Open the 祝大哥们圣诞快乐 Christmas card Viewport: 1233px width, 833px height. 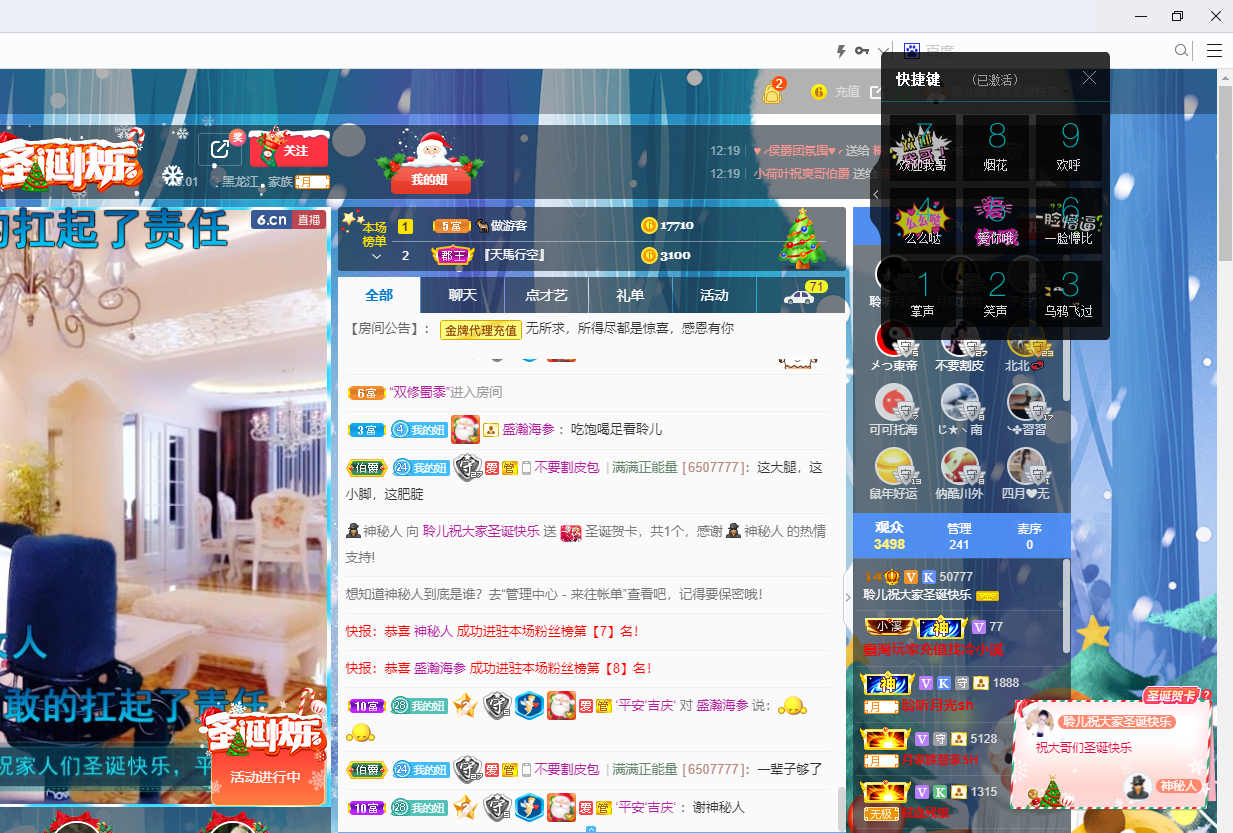tap(1111, 752)
